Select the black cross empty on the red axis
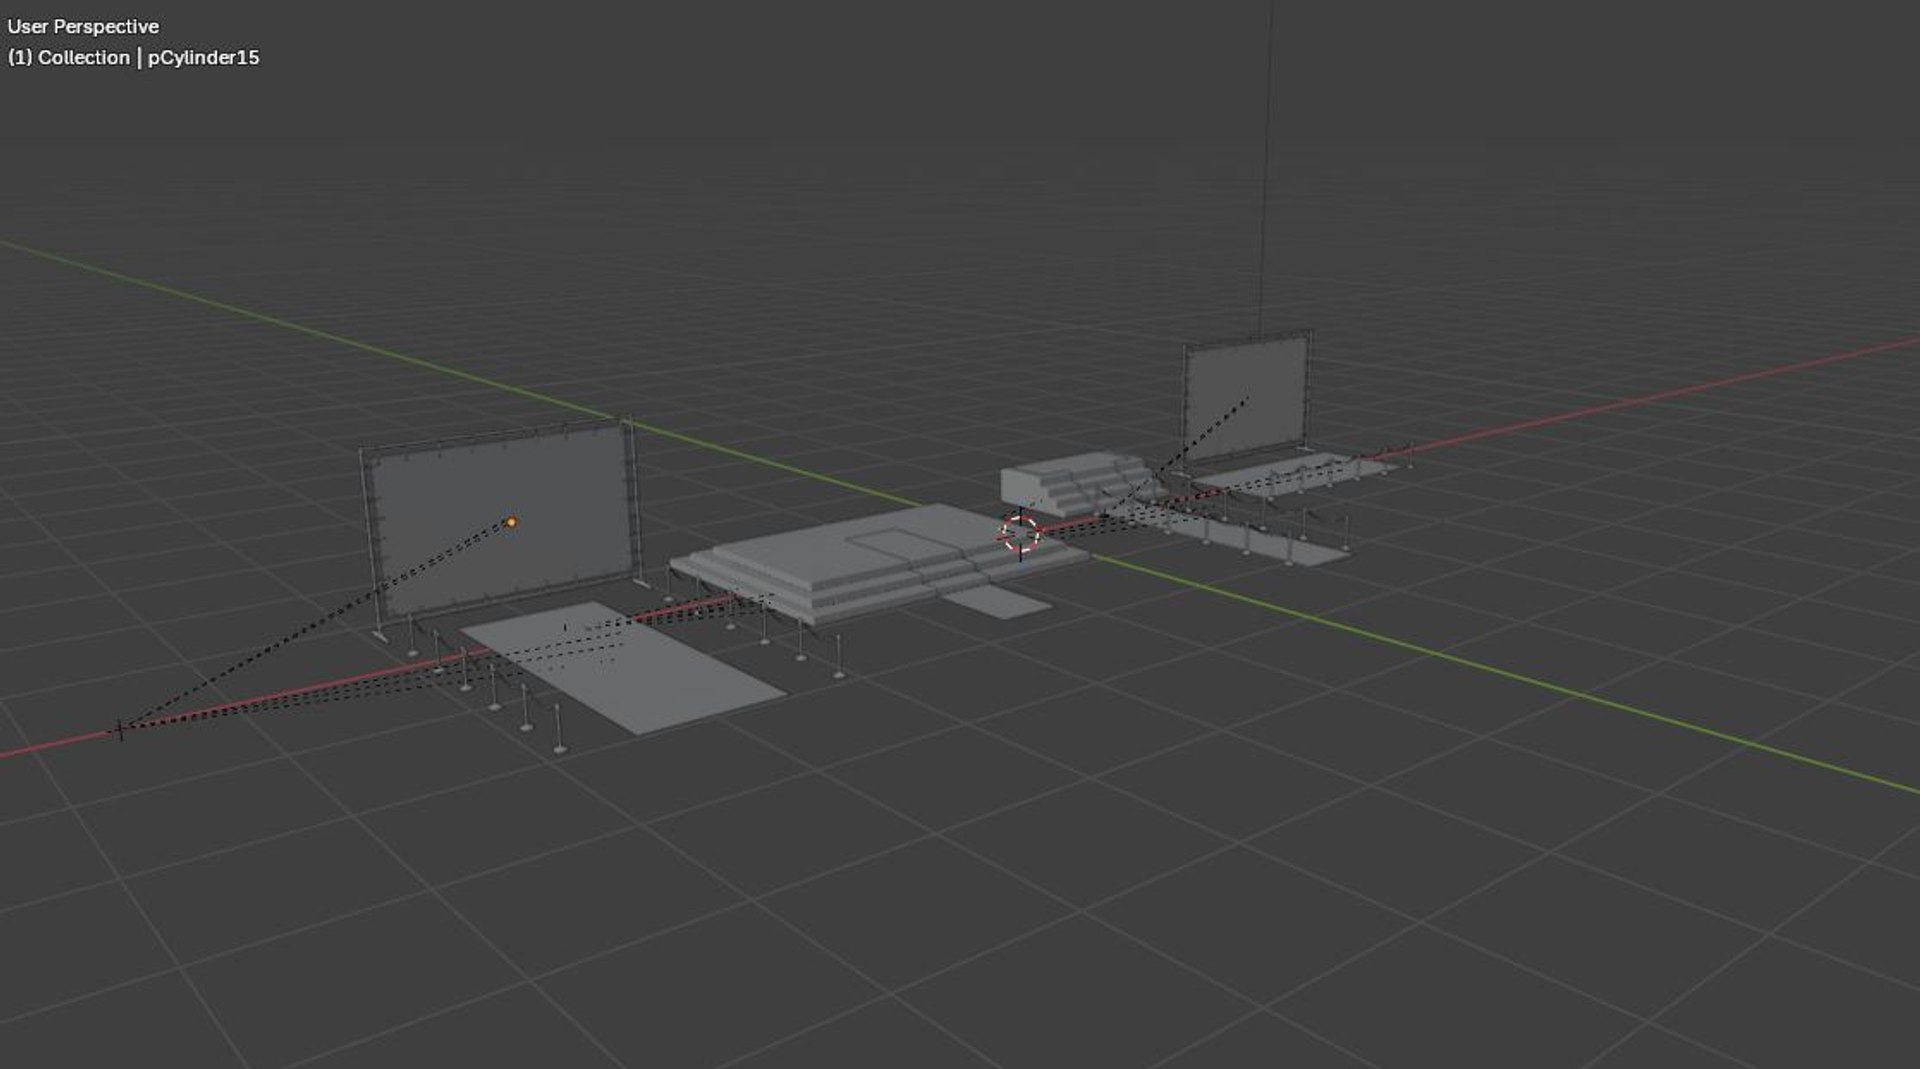The image size is (1920, 1069). click(120, 730)
